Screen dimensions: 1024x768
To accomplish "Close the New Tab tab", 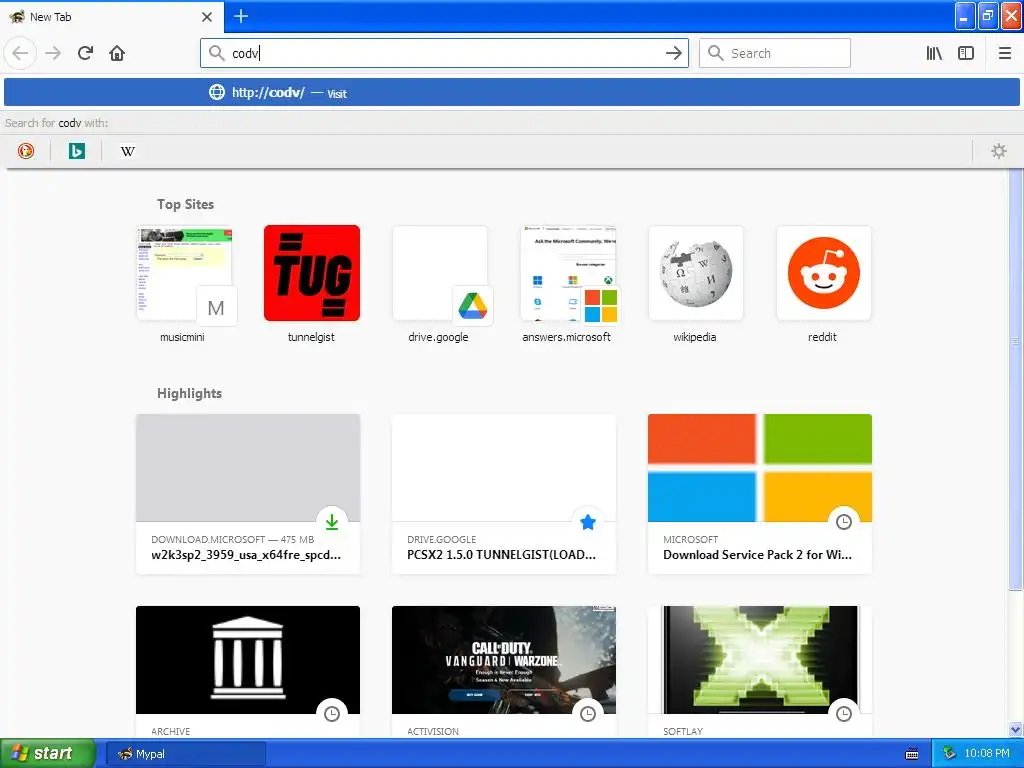I will coord(207,17).
